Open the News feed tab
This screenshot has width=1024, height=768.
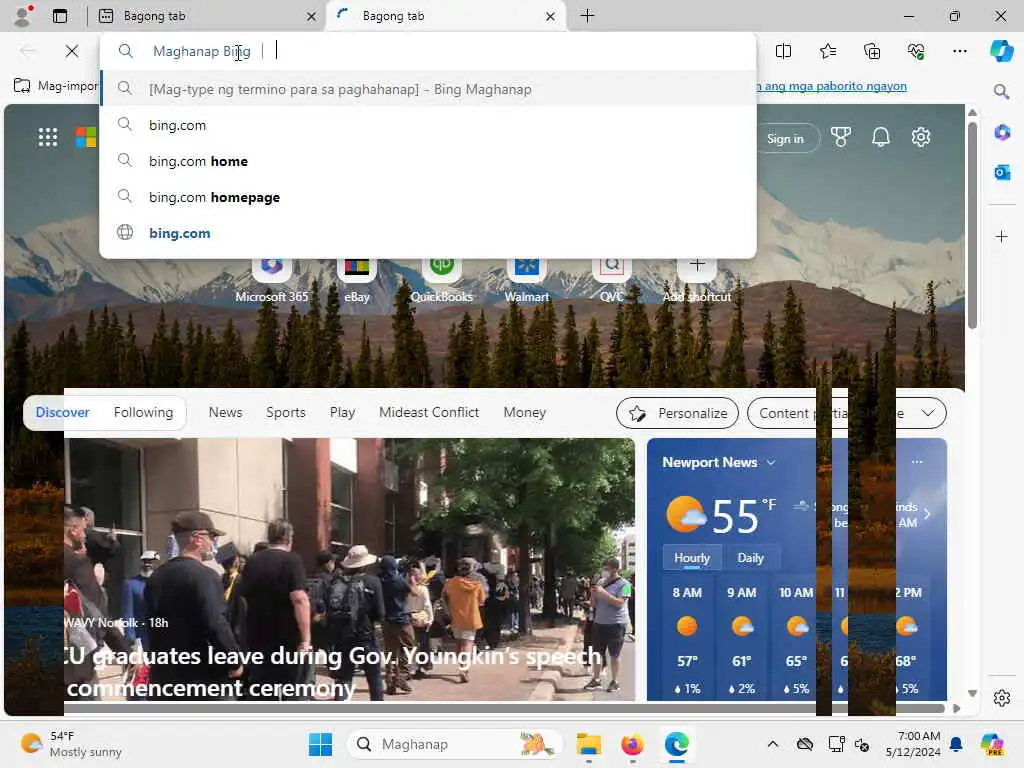click(225, 412)
